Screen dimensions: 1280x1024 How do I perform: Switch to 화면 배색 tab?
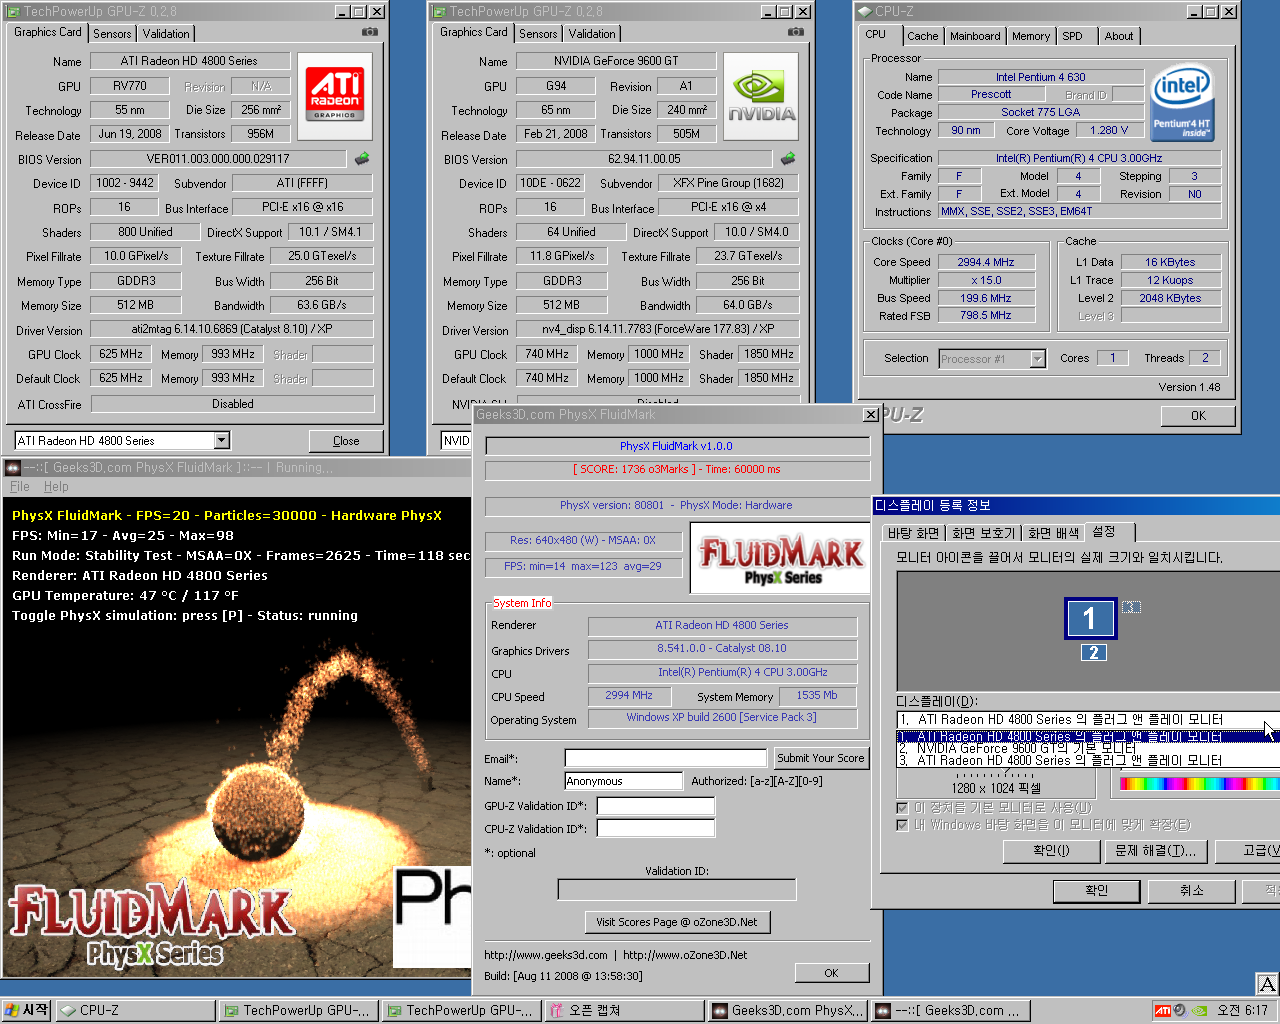pos(1054,533)
